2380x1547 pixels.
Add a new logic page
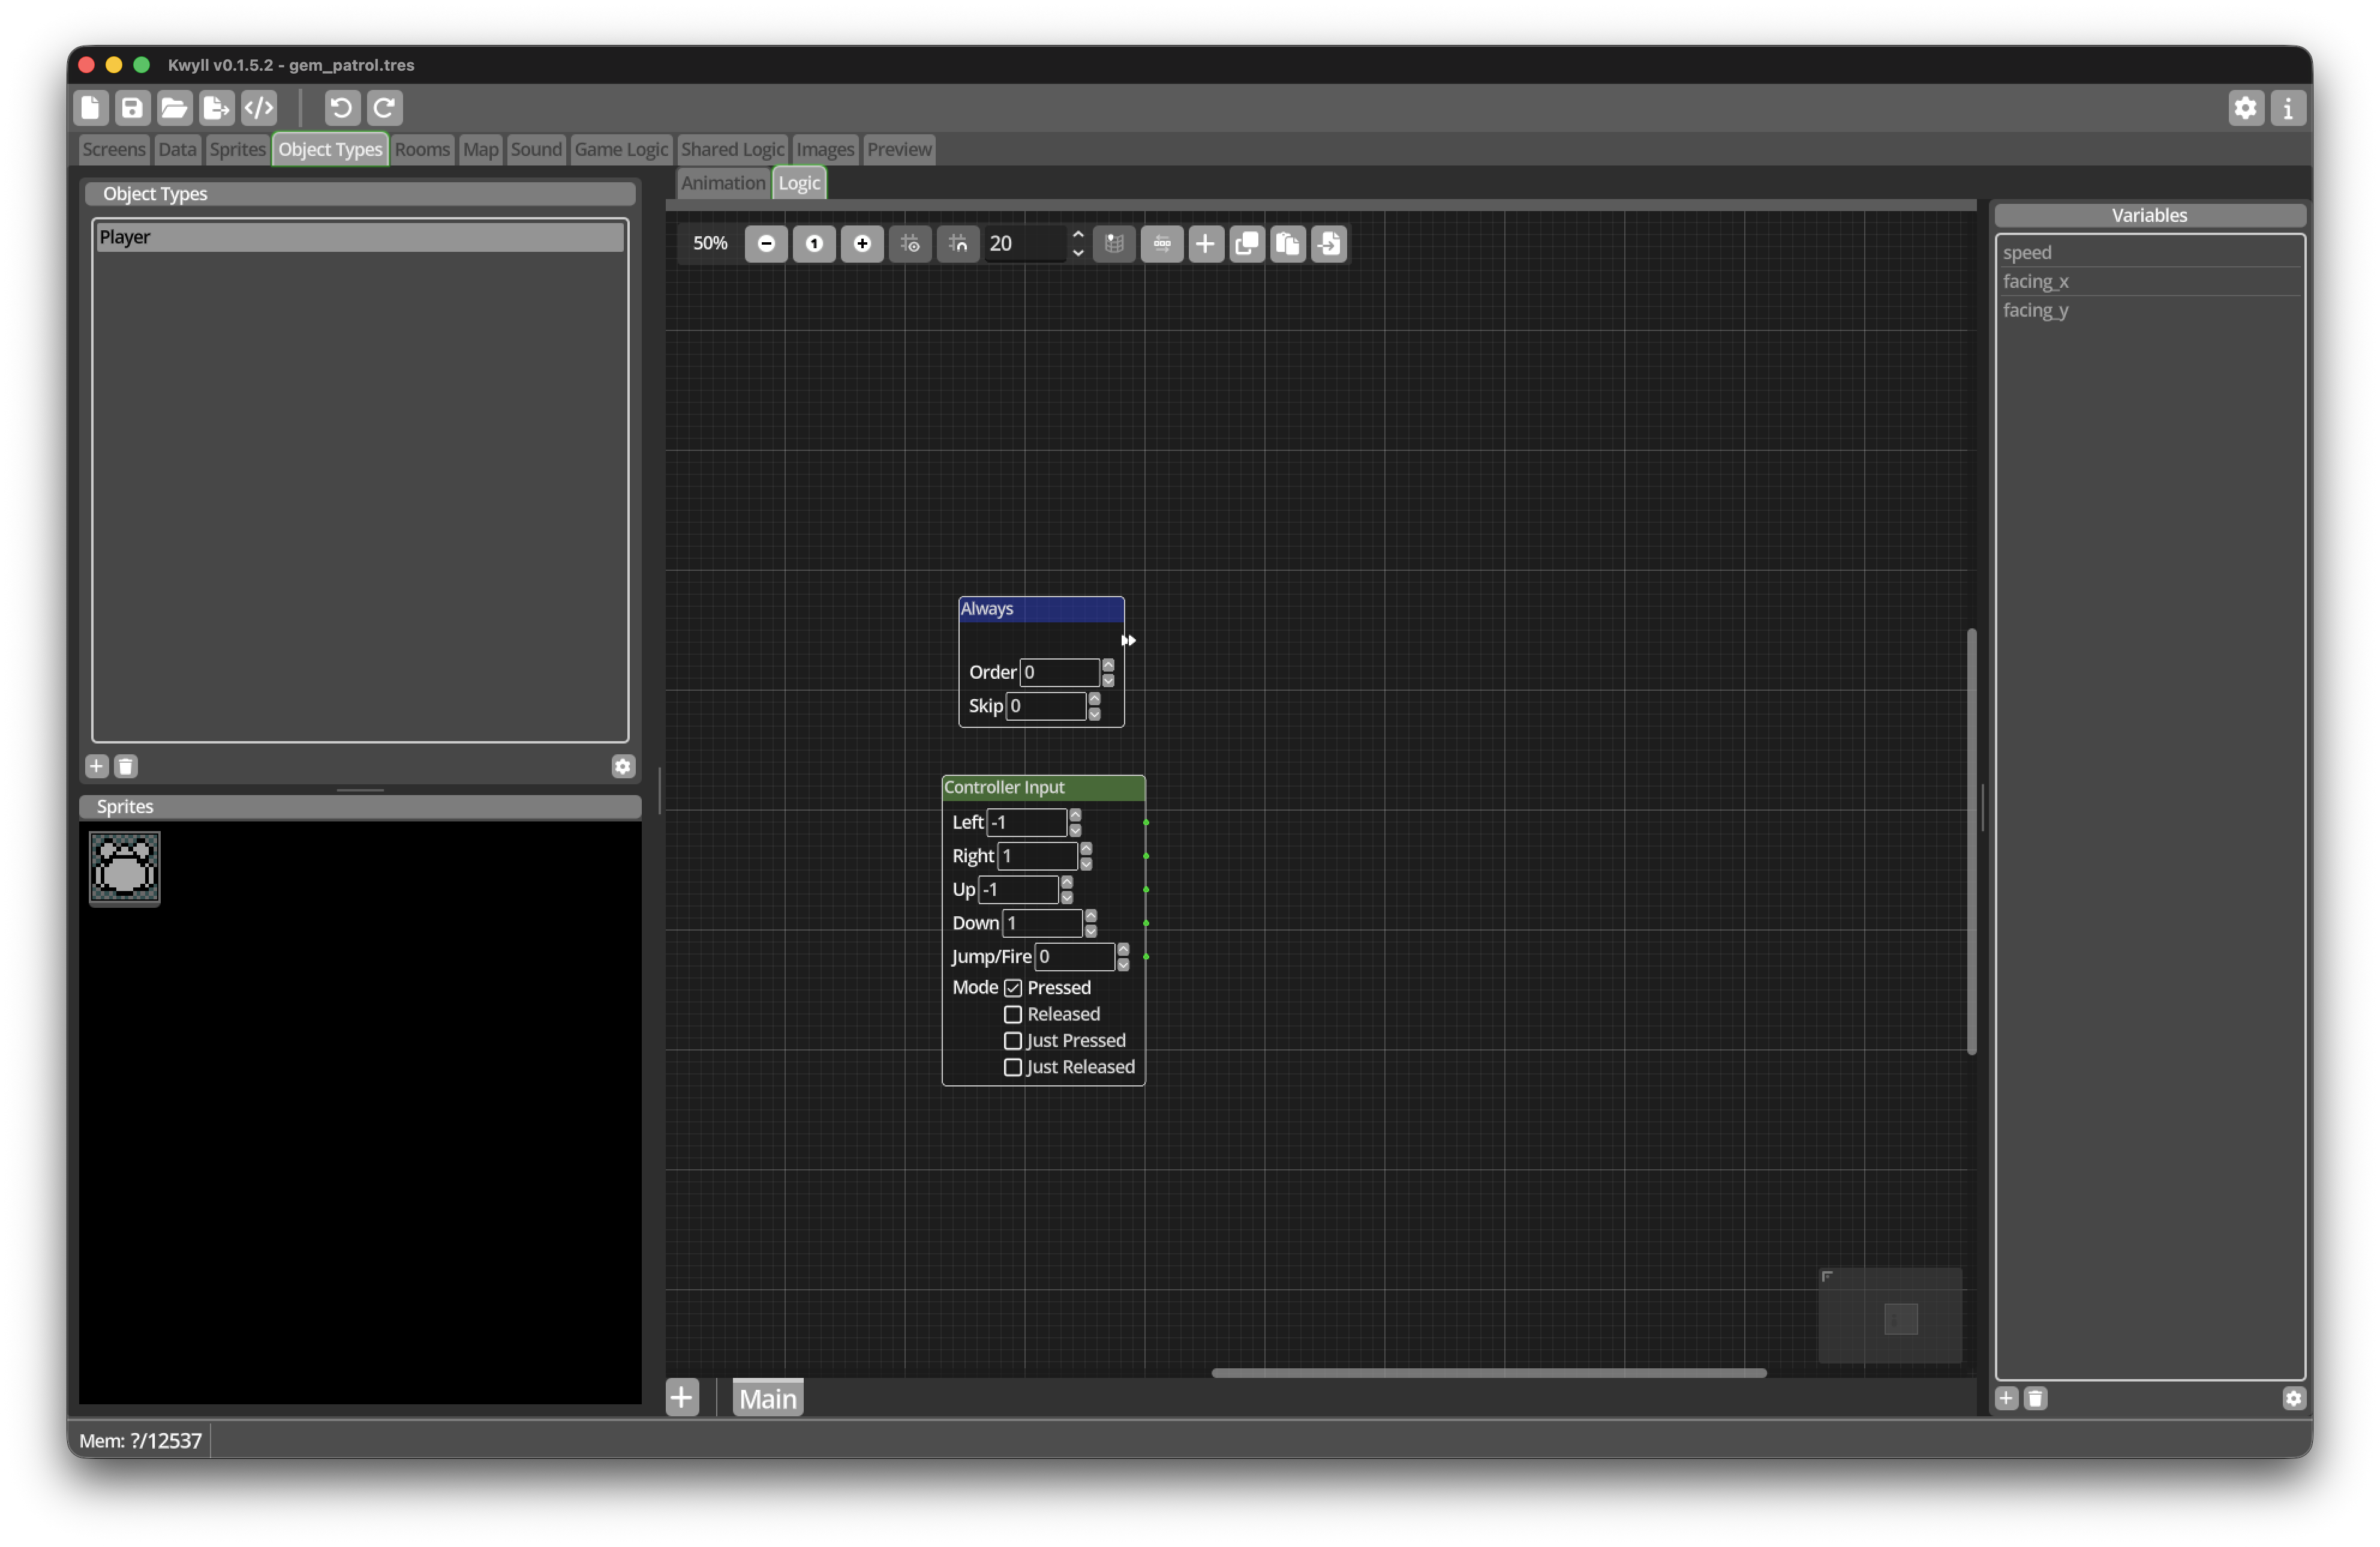tap(682, 1397)
